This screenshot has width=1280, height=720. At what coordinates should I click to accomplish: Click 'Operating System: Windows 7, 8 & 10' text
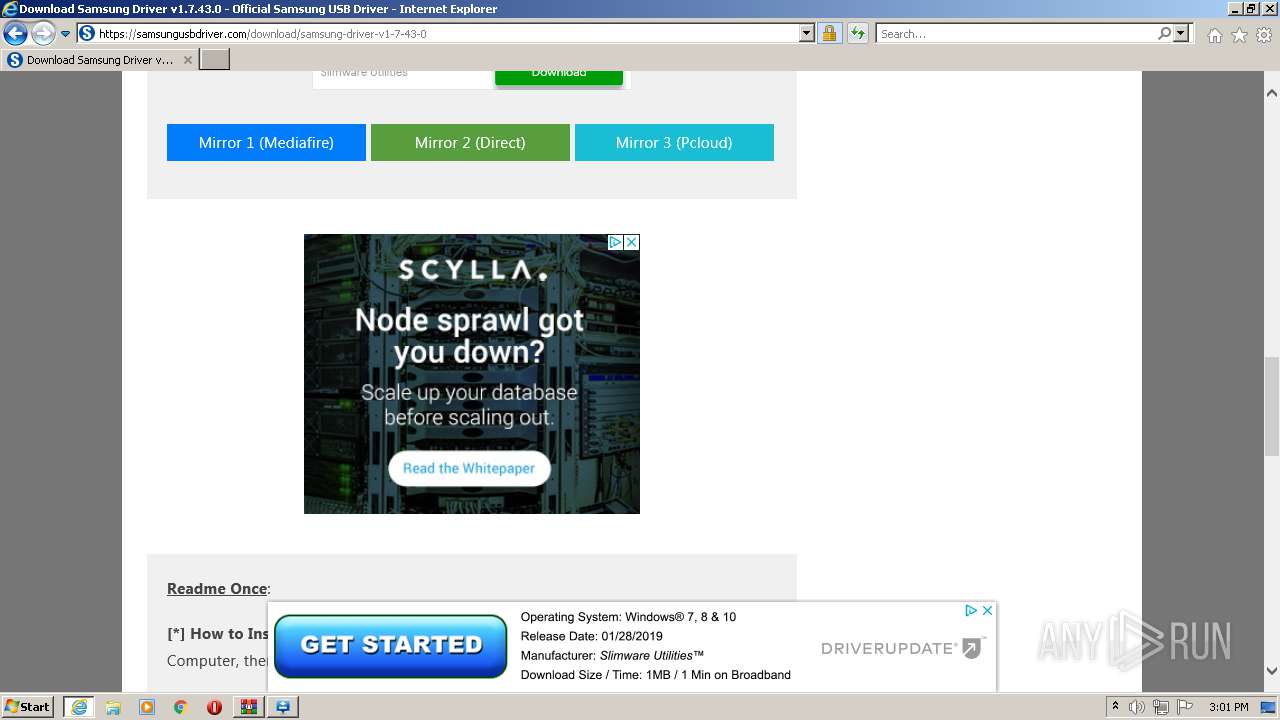pyautogui.click(x=628, y=617)
